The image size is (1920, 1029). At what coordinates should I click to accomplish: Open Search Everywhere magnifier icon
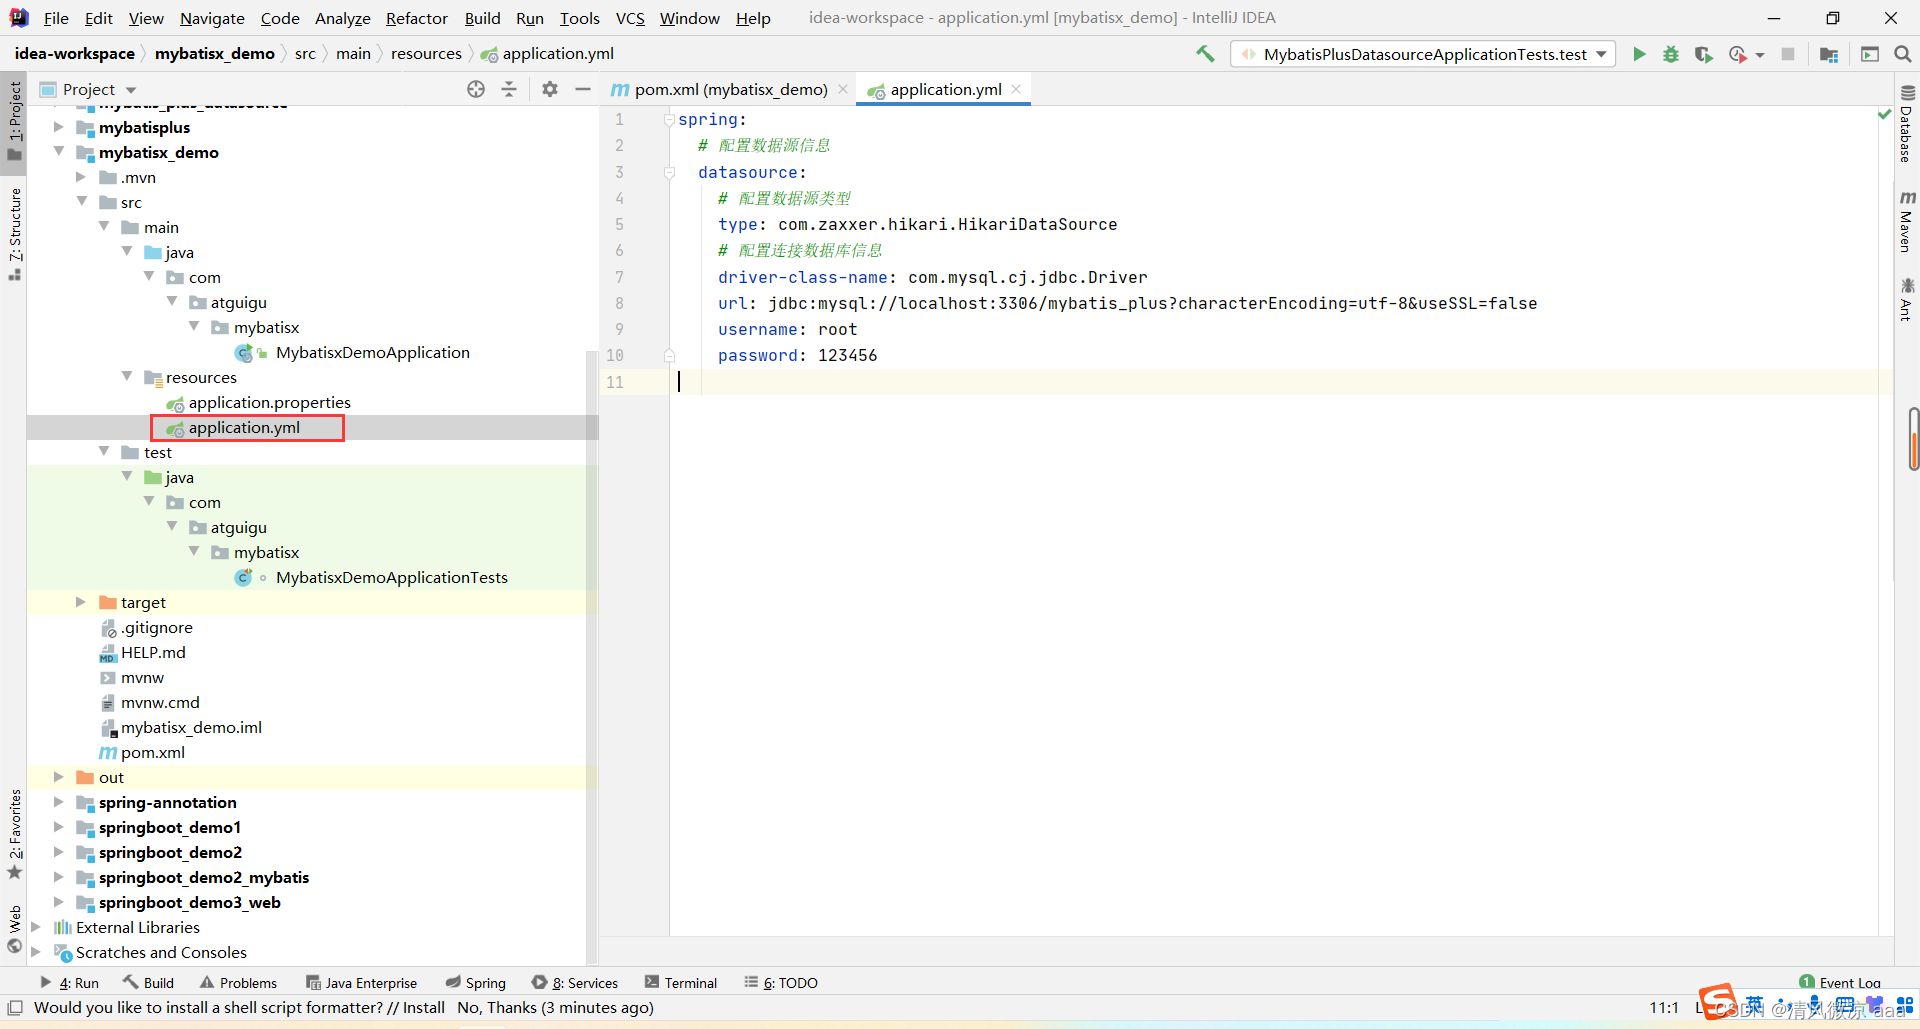pos(1903,54)
